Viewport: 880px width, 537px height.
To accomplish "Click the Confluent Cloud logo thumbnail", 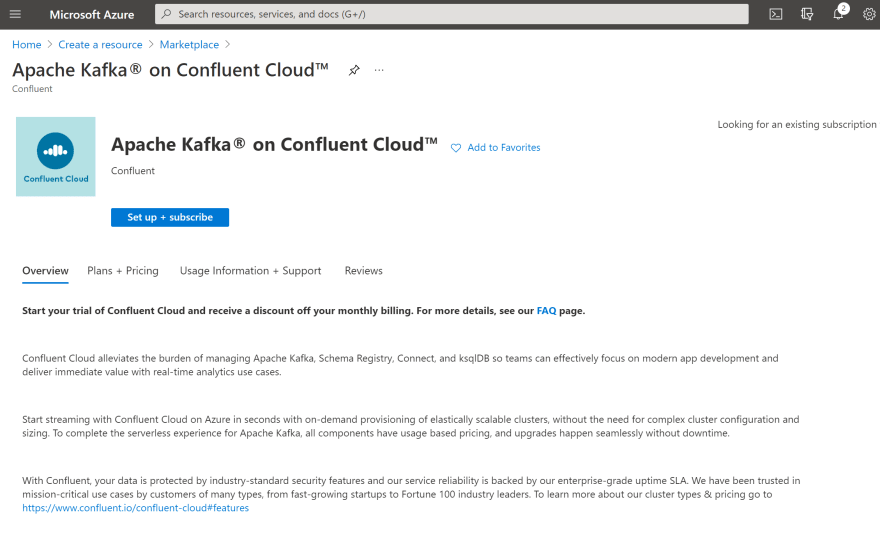I will tap(56, 157).
